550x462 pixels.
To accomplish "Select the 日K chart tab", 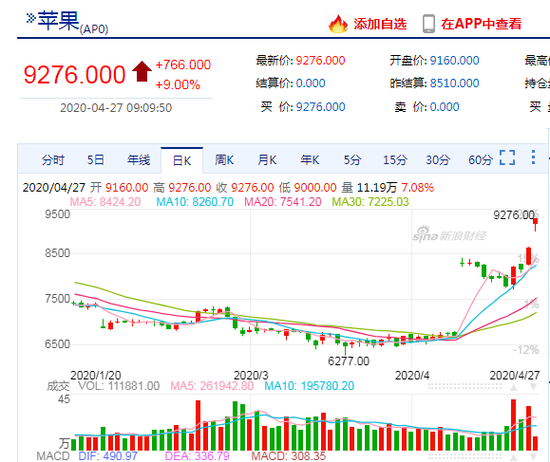I will click(x=182, y=160).
